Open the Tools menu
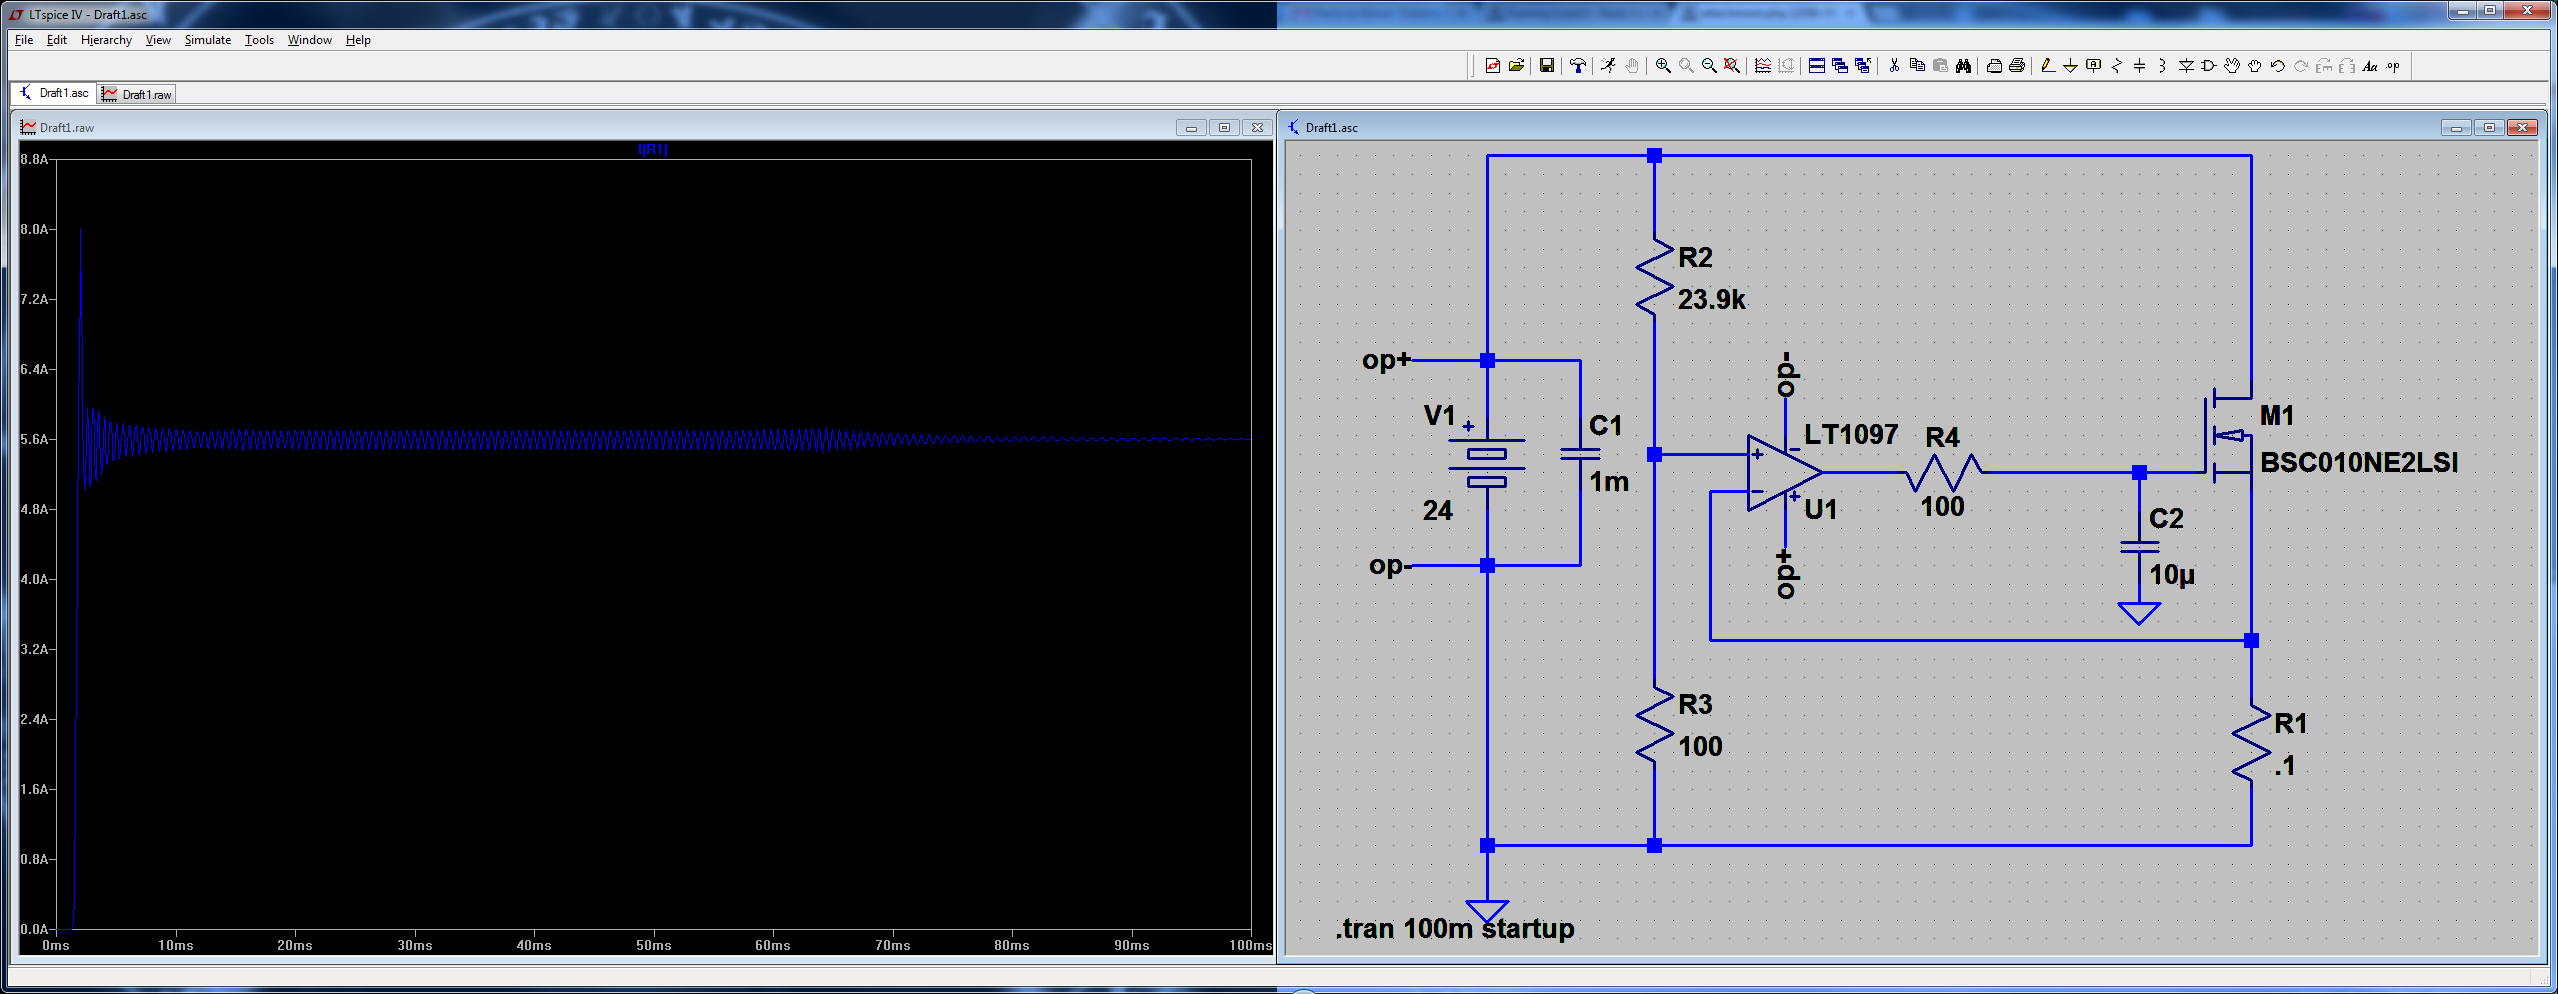This screenshot has height=994, width=2558. click(259, 40)
